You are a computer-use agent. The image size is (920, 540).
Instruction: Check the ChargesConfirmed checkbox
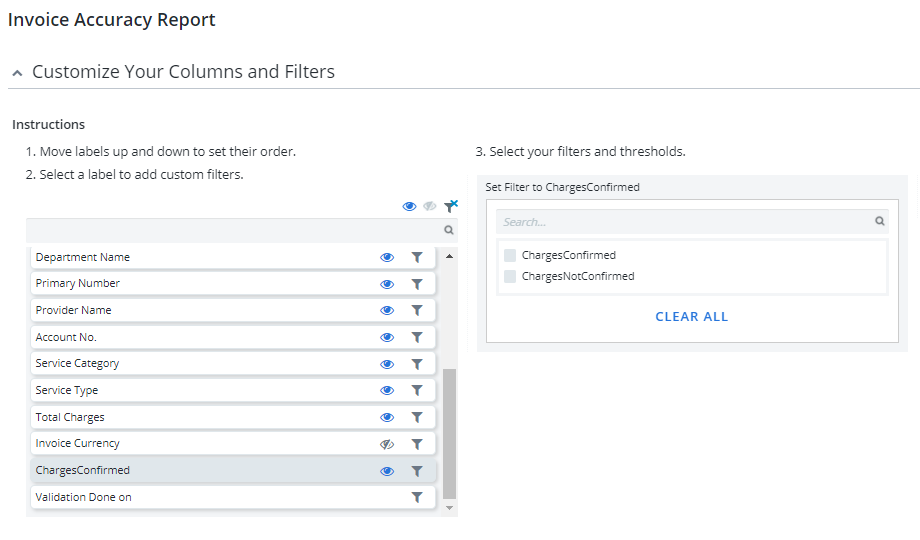point(510,255)
